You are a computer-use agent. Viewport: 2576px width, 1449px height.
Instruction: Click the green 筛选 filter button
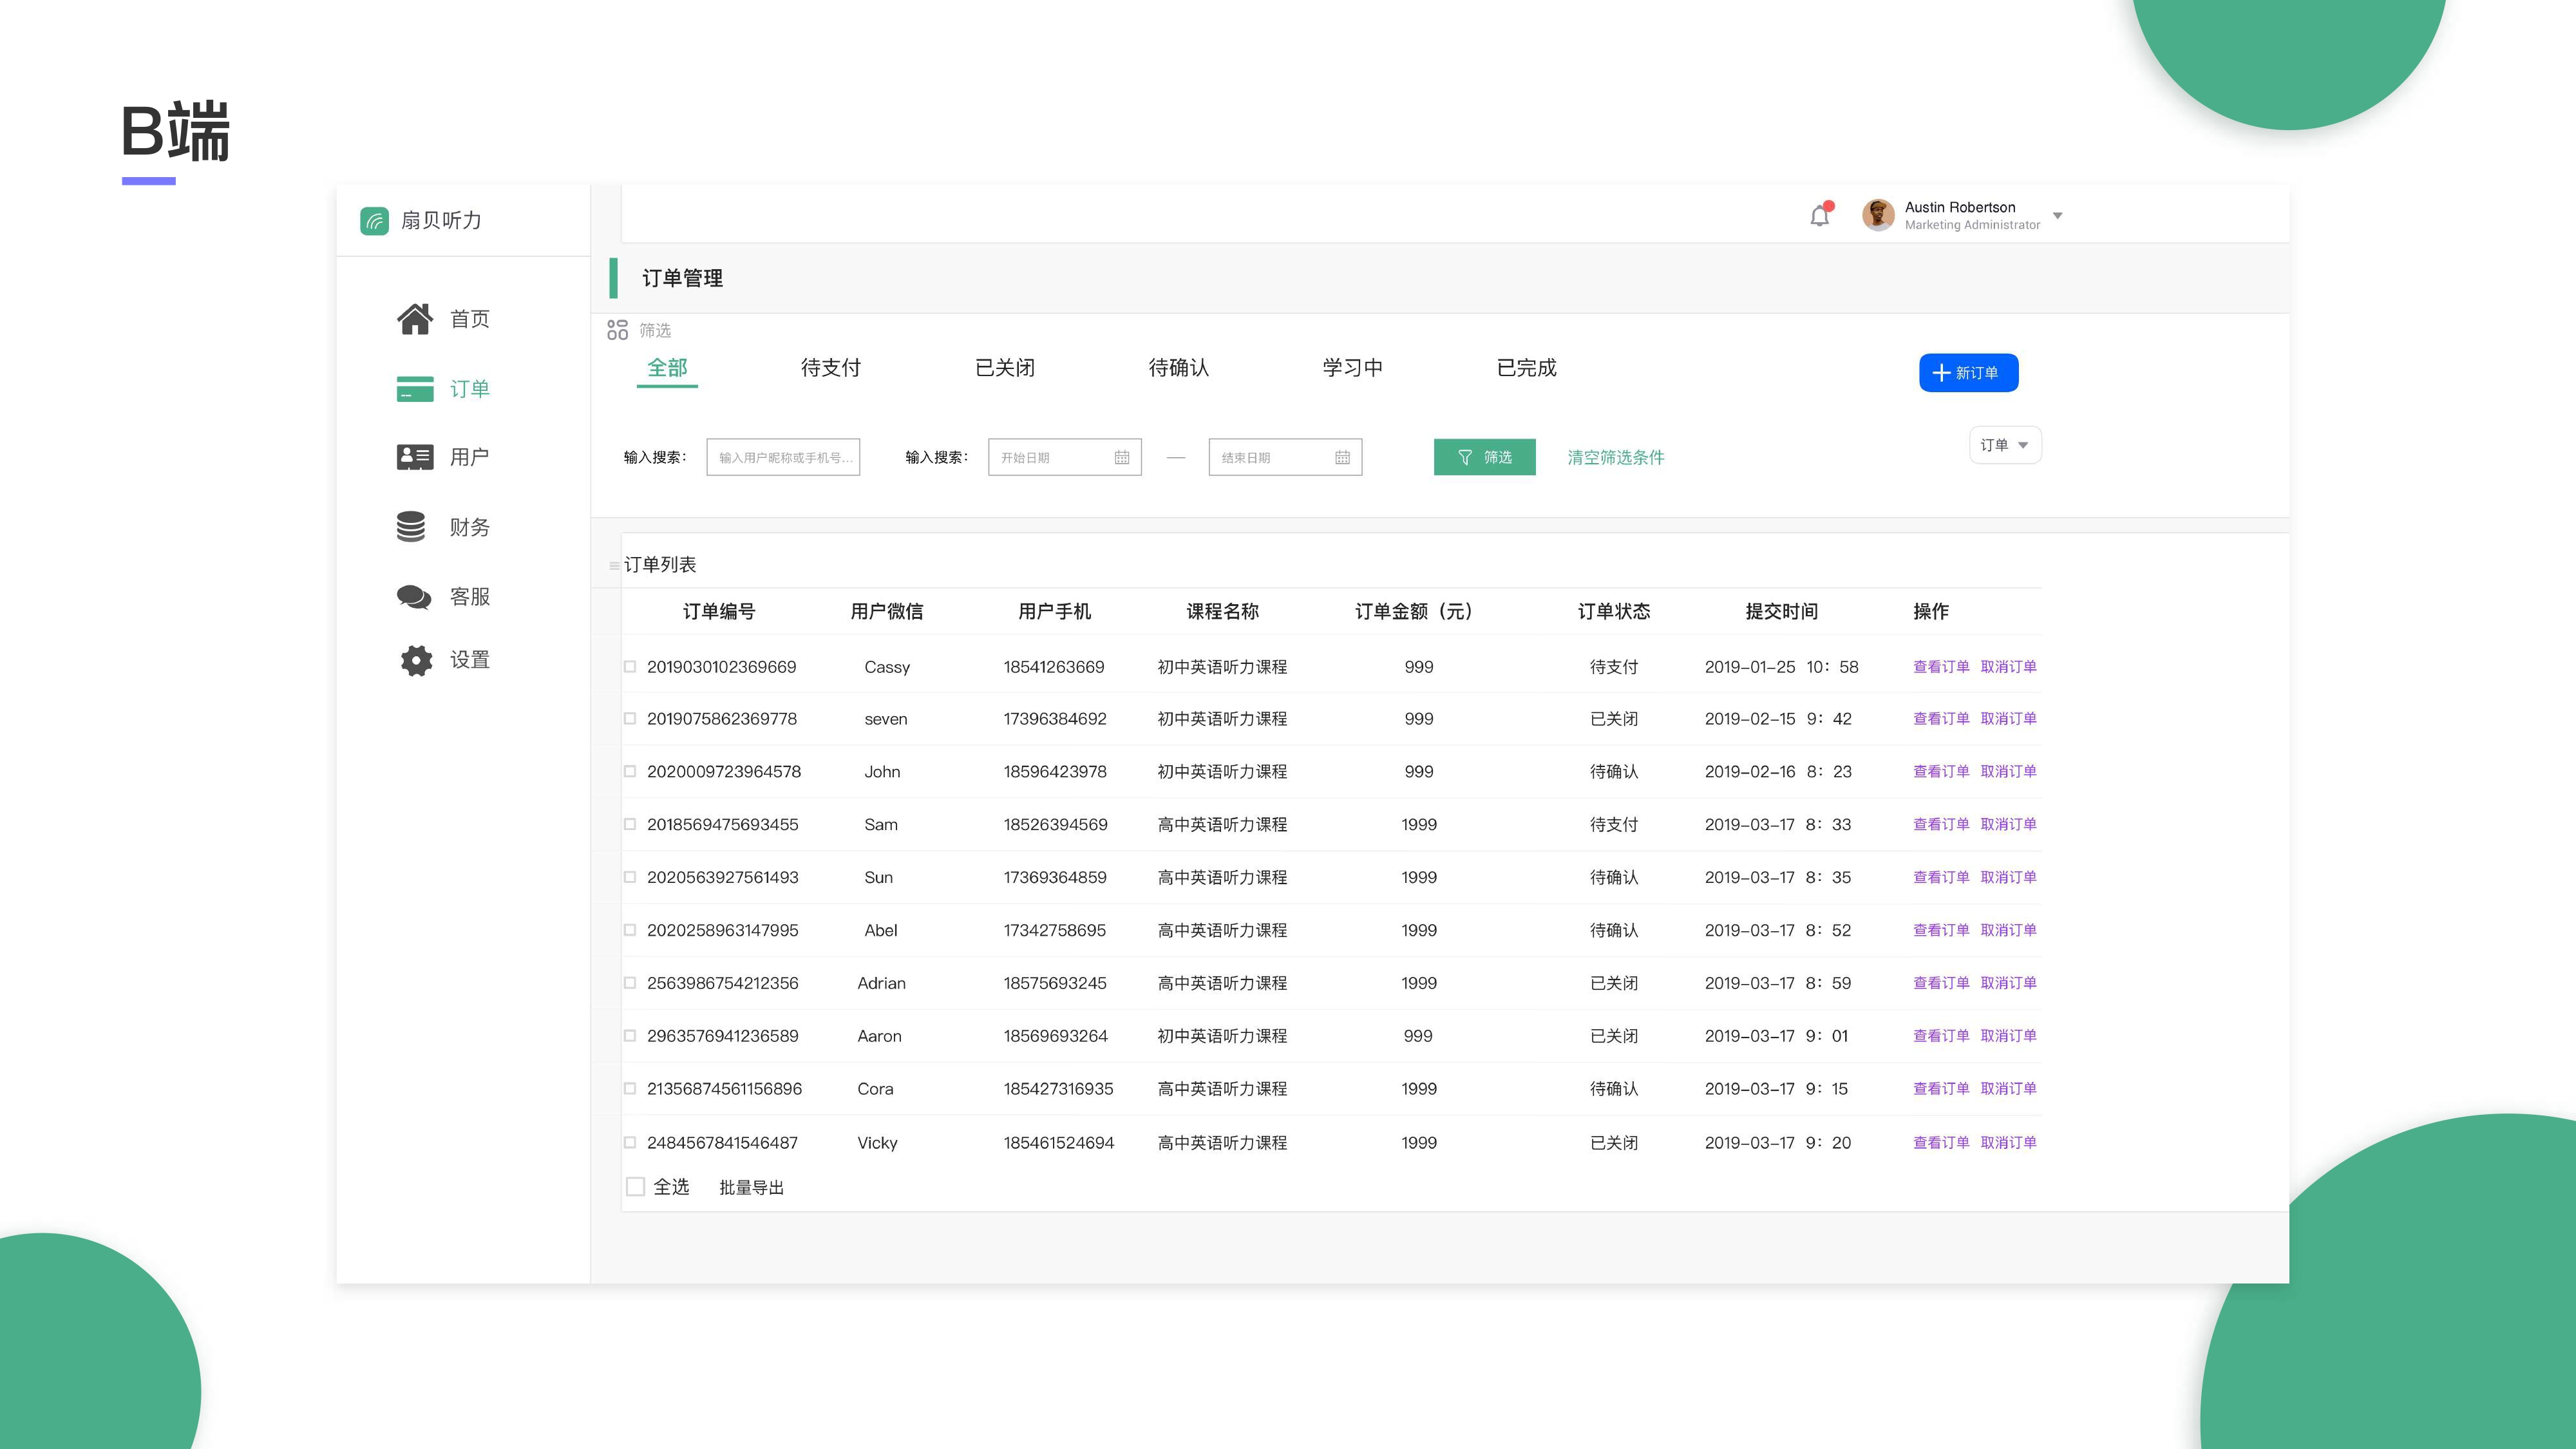[1484, 457]
